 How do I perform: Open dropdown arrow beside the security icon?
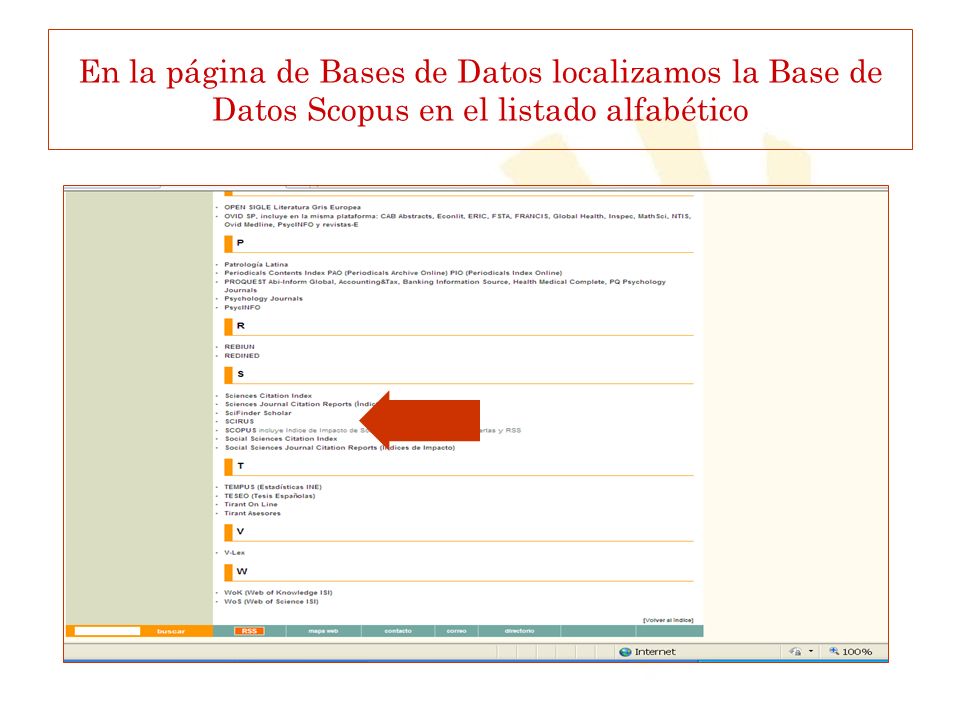tap(811, 651)
